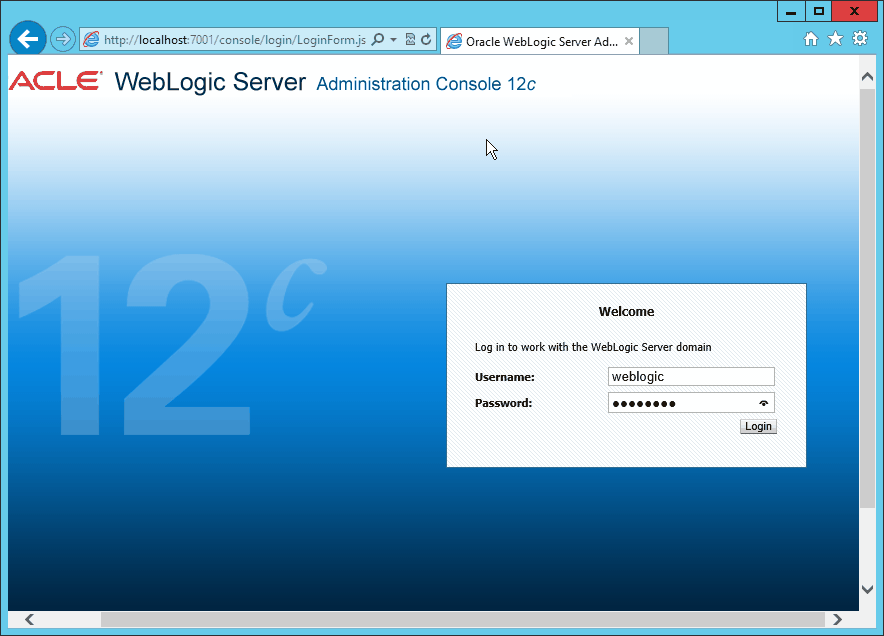Open a new blank tab
884x636 pixels.
point(653,42)
